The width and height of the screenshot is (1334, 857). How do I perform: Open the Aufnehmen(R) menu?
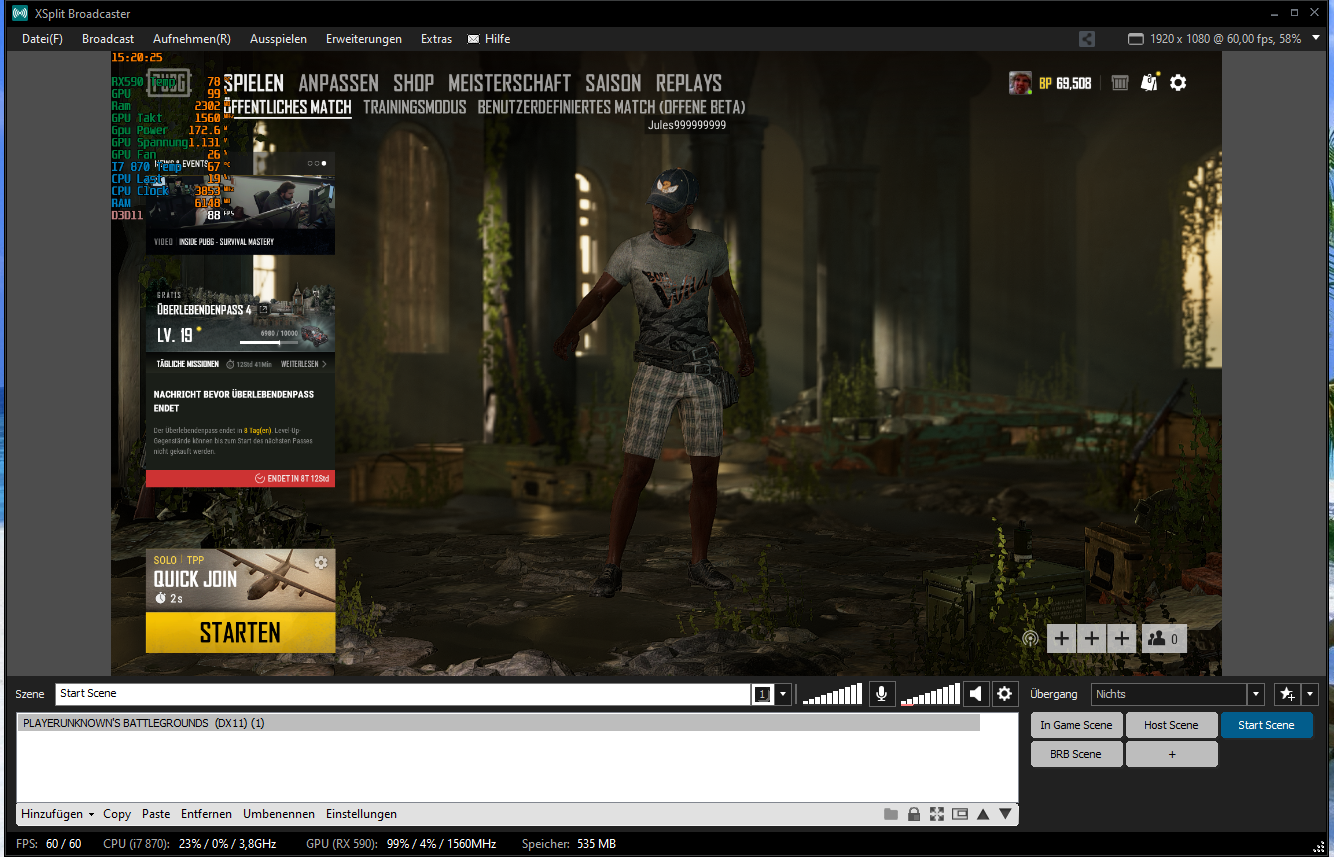pyautogui.click(x=192, y=39)
